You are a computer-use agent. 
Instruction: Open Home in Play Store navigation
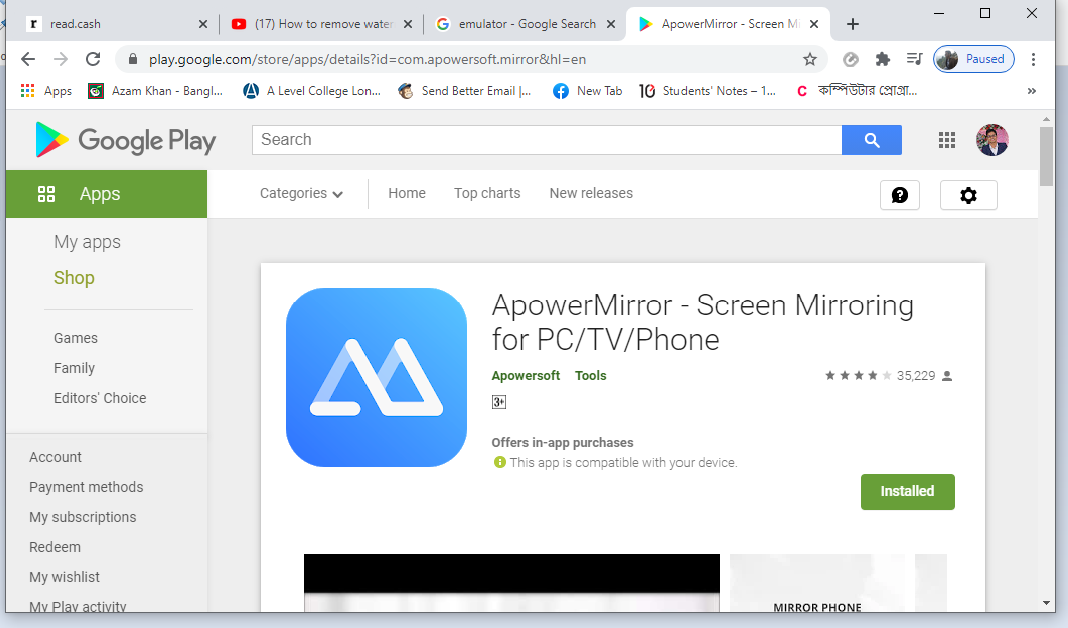[407, 193]
